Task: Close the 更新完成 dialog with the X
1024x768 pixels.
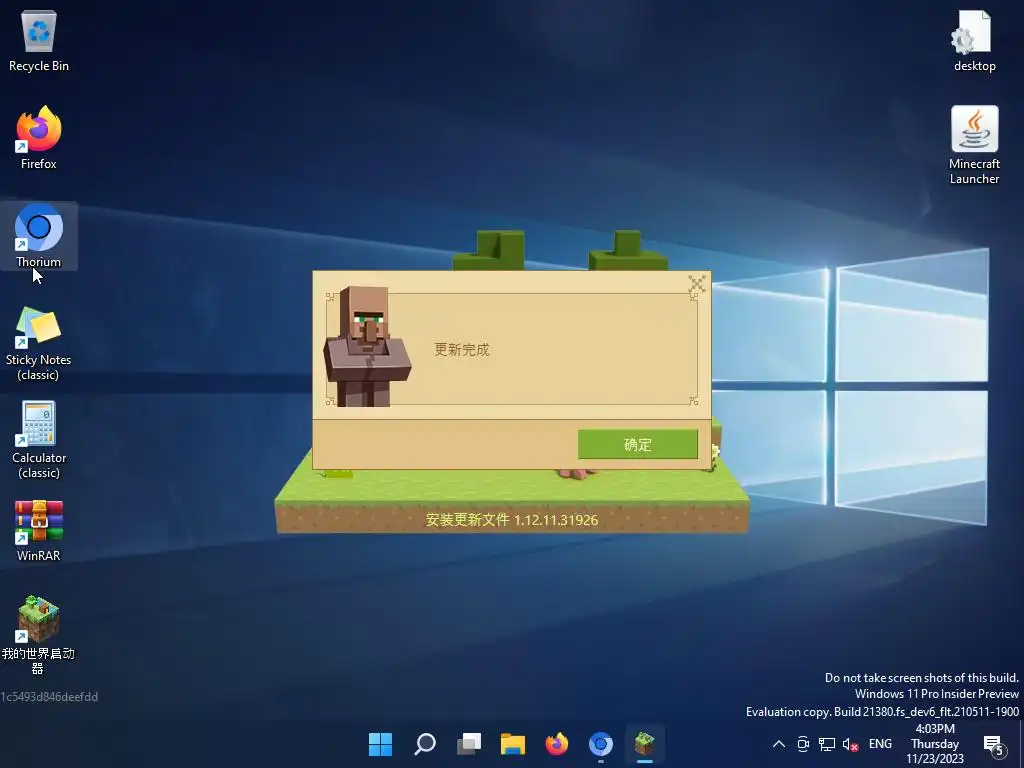Action: point(697,284)
